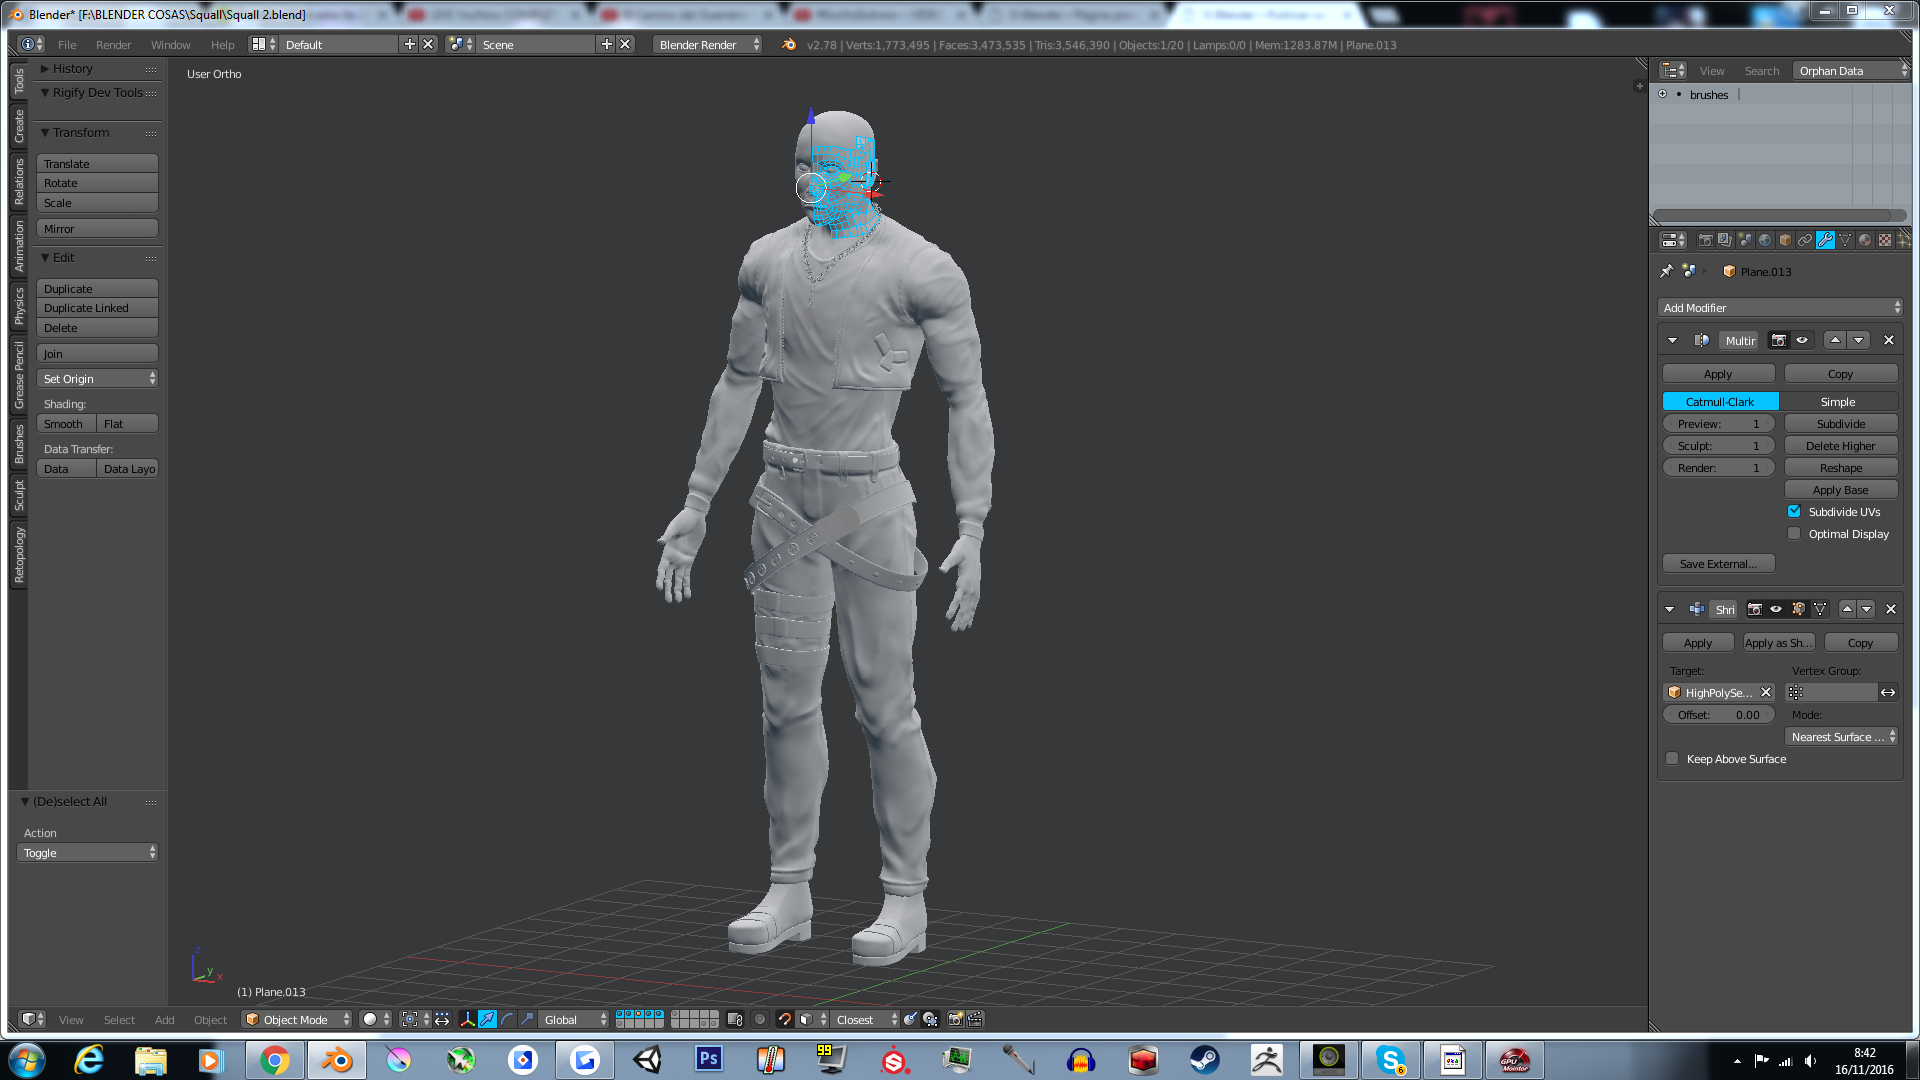Open the Render properties tab camera icon
The height and width of the screenshot is (1080, 1920).
click(1705, 240)
